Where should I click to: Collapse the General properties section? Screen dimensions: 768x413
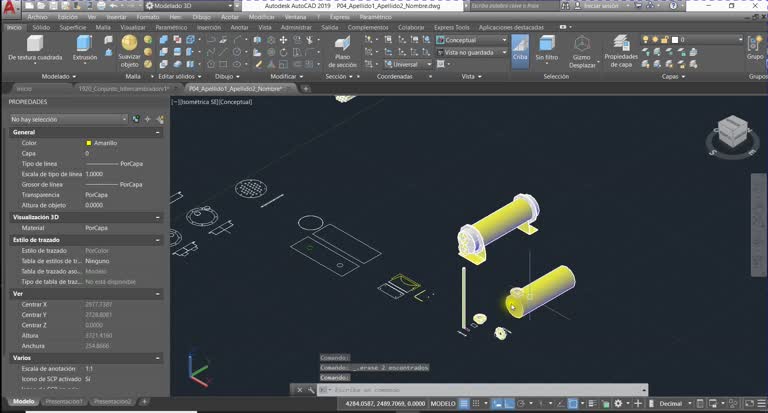click(157, 132)
